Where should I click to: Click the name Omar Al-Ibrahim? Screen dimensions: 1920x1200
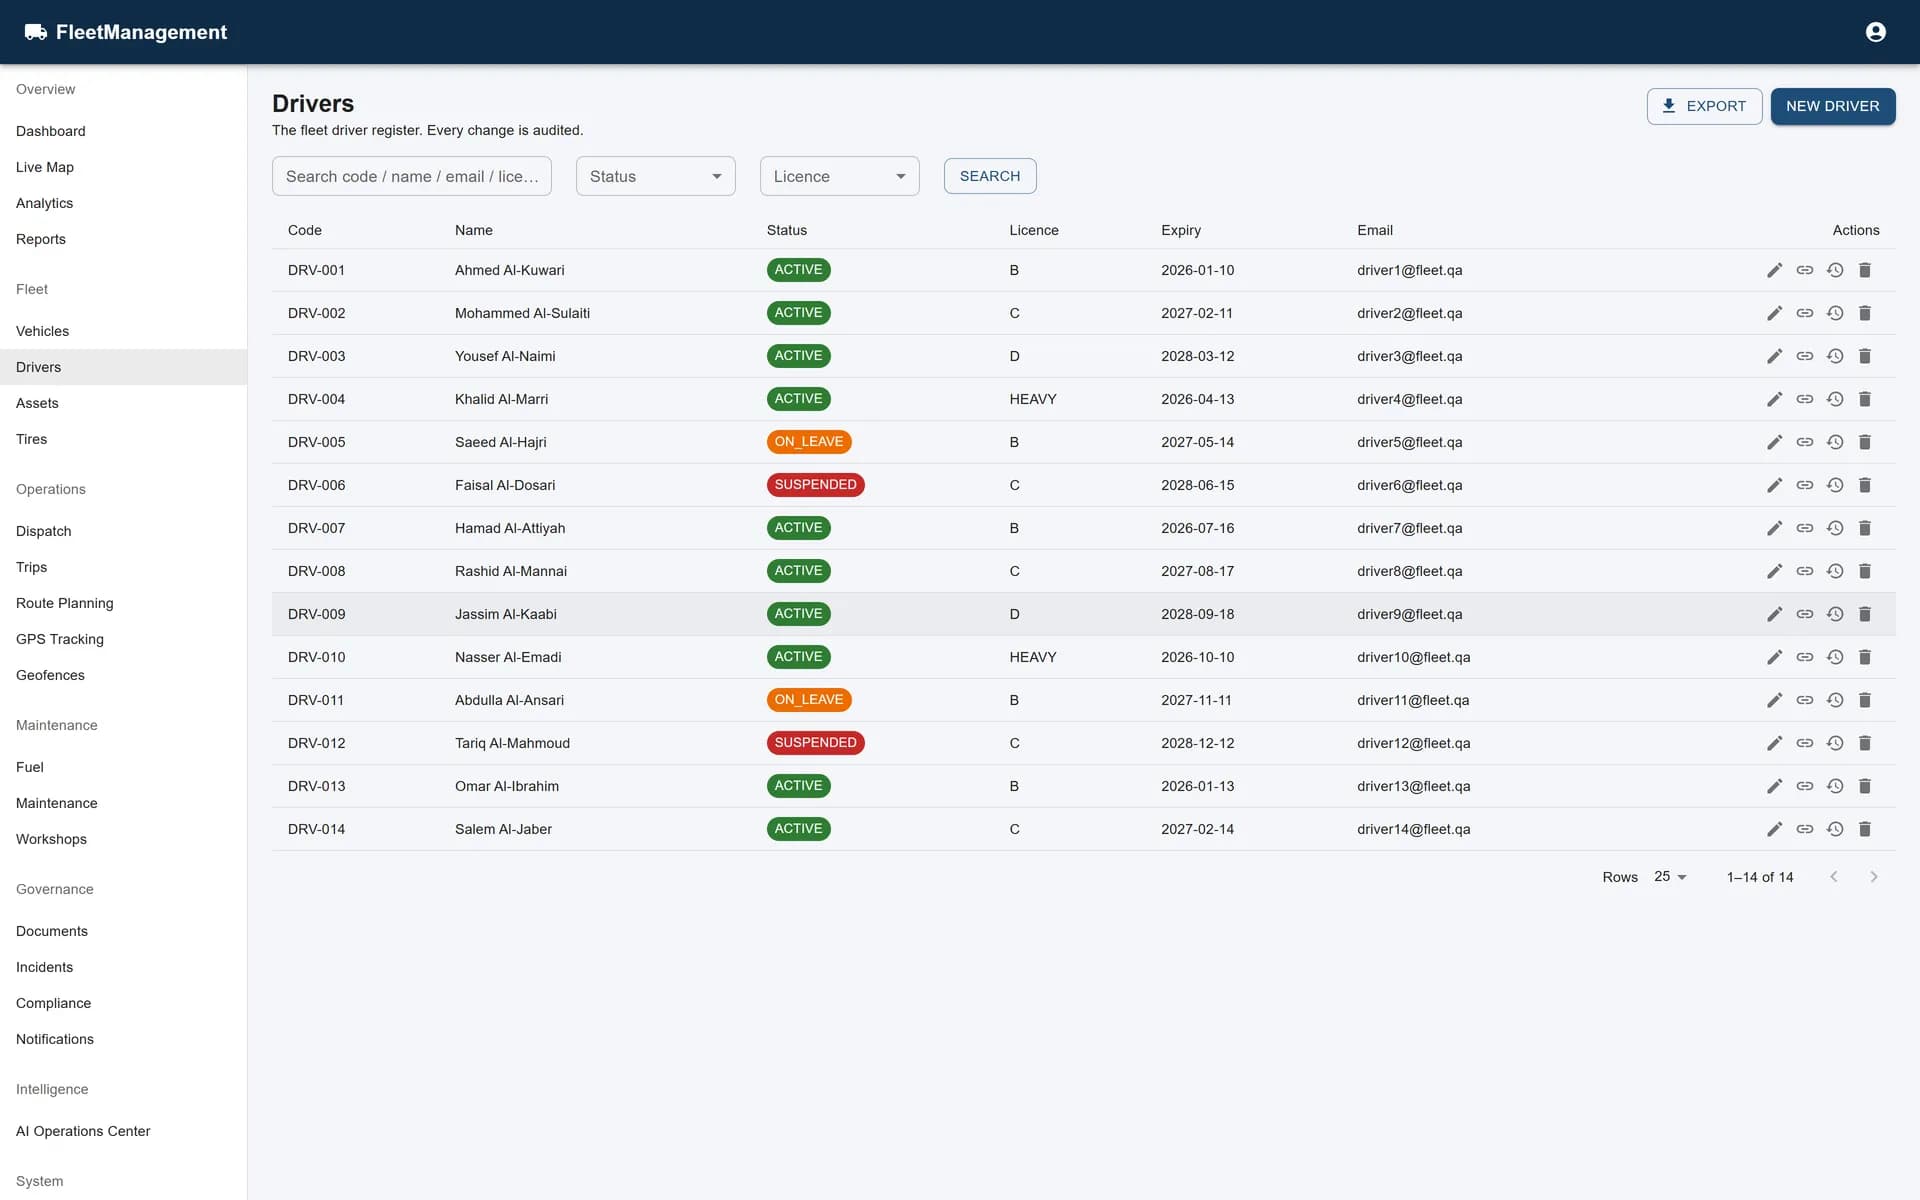507,786
